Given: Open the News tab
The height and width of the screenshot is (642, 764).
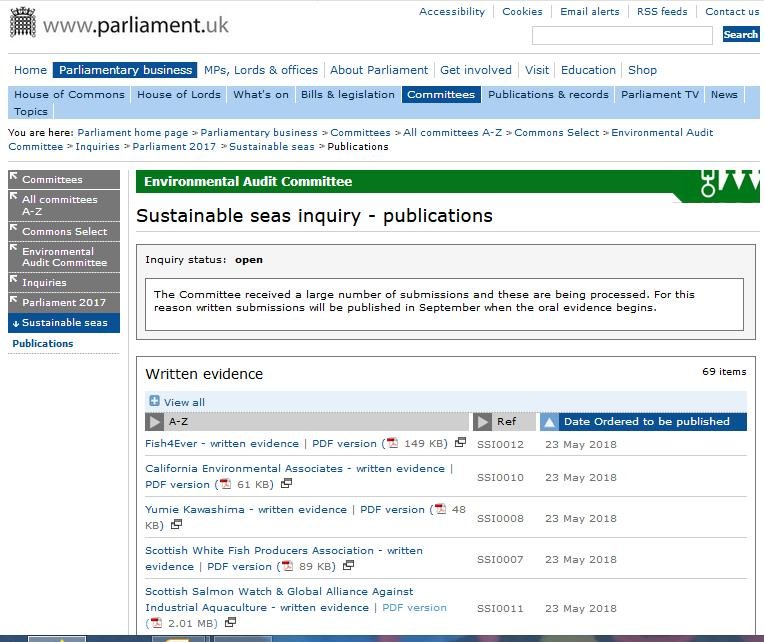Looking at the screenshot, I should tap(724, 94).
